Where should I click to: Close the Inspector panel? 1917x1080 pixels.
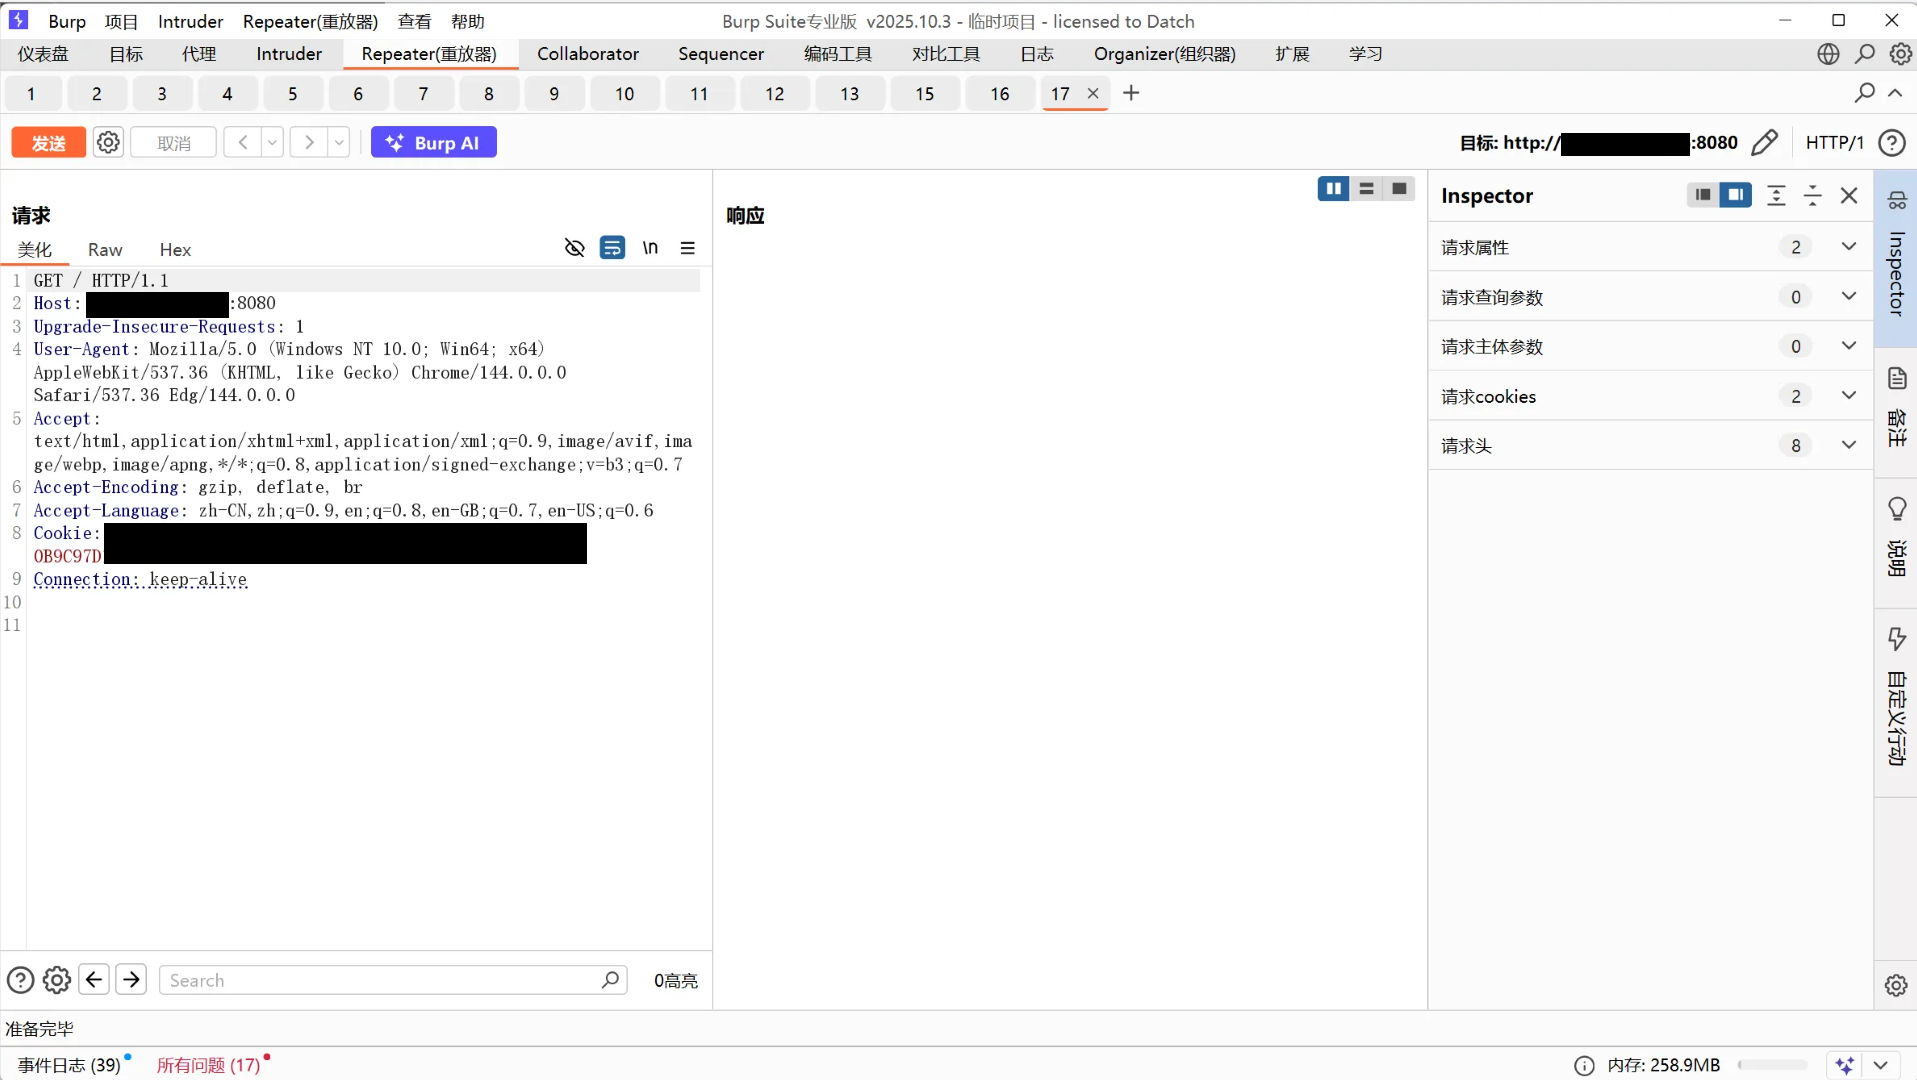1849,195
